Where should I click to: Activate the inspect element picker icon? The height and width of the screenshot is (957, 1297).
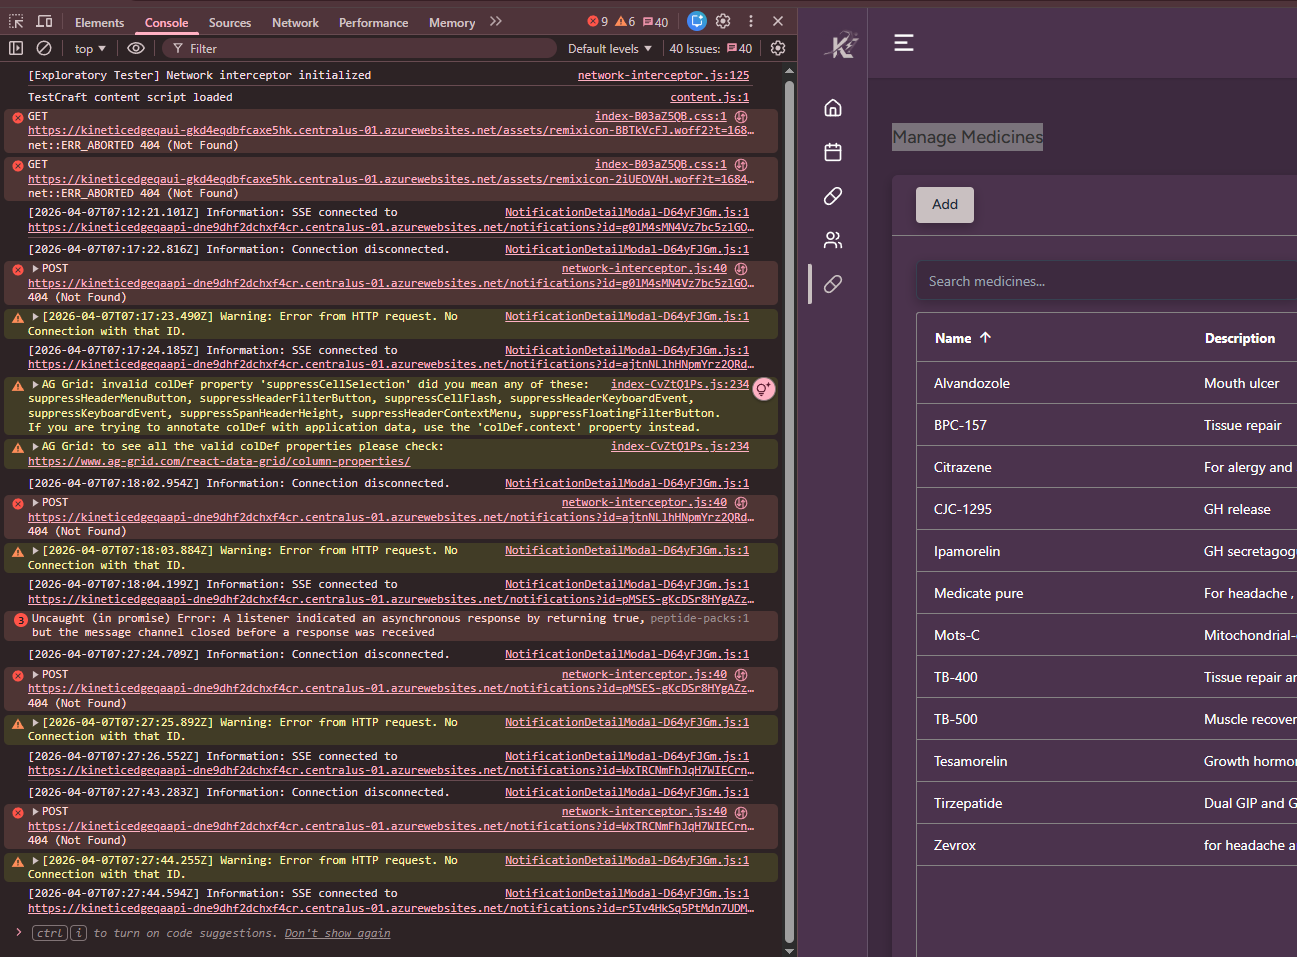coord(16,21)
